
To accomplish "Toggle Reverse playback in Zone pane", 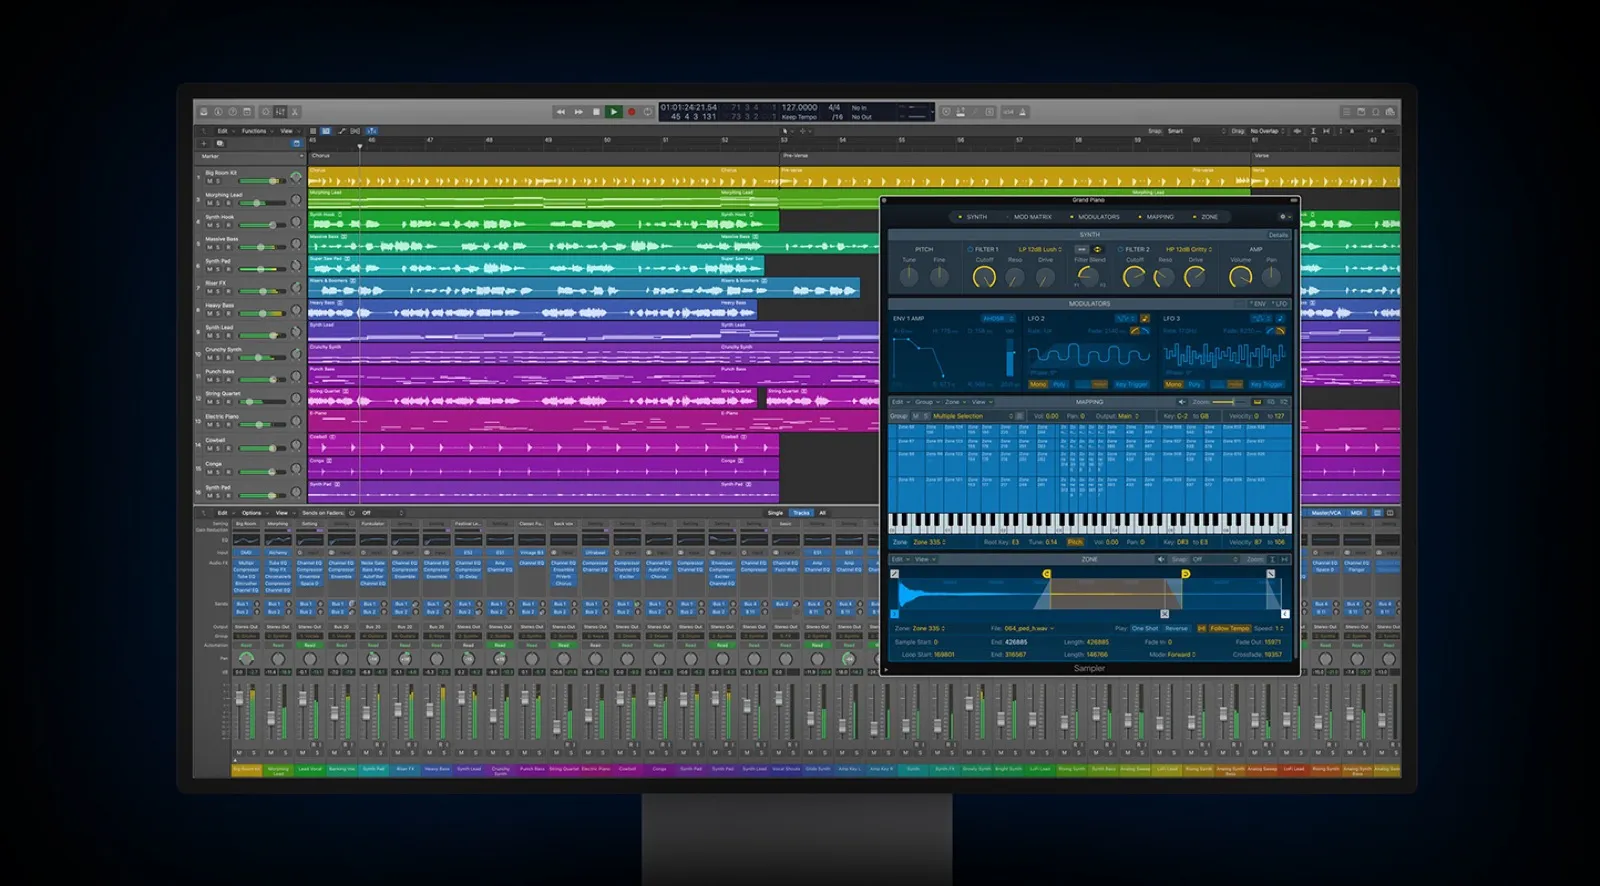I will click(1176, 629).
